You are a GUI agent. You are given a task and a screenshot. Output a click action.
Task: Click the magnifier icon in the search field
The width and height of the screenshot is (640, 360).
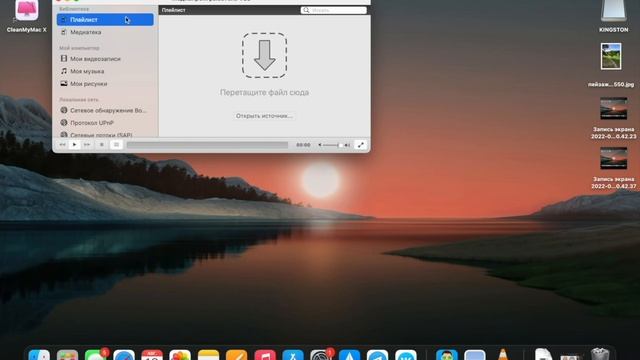point(306,10)
